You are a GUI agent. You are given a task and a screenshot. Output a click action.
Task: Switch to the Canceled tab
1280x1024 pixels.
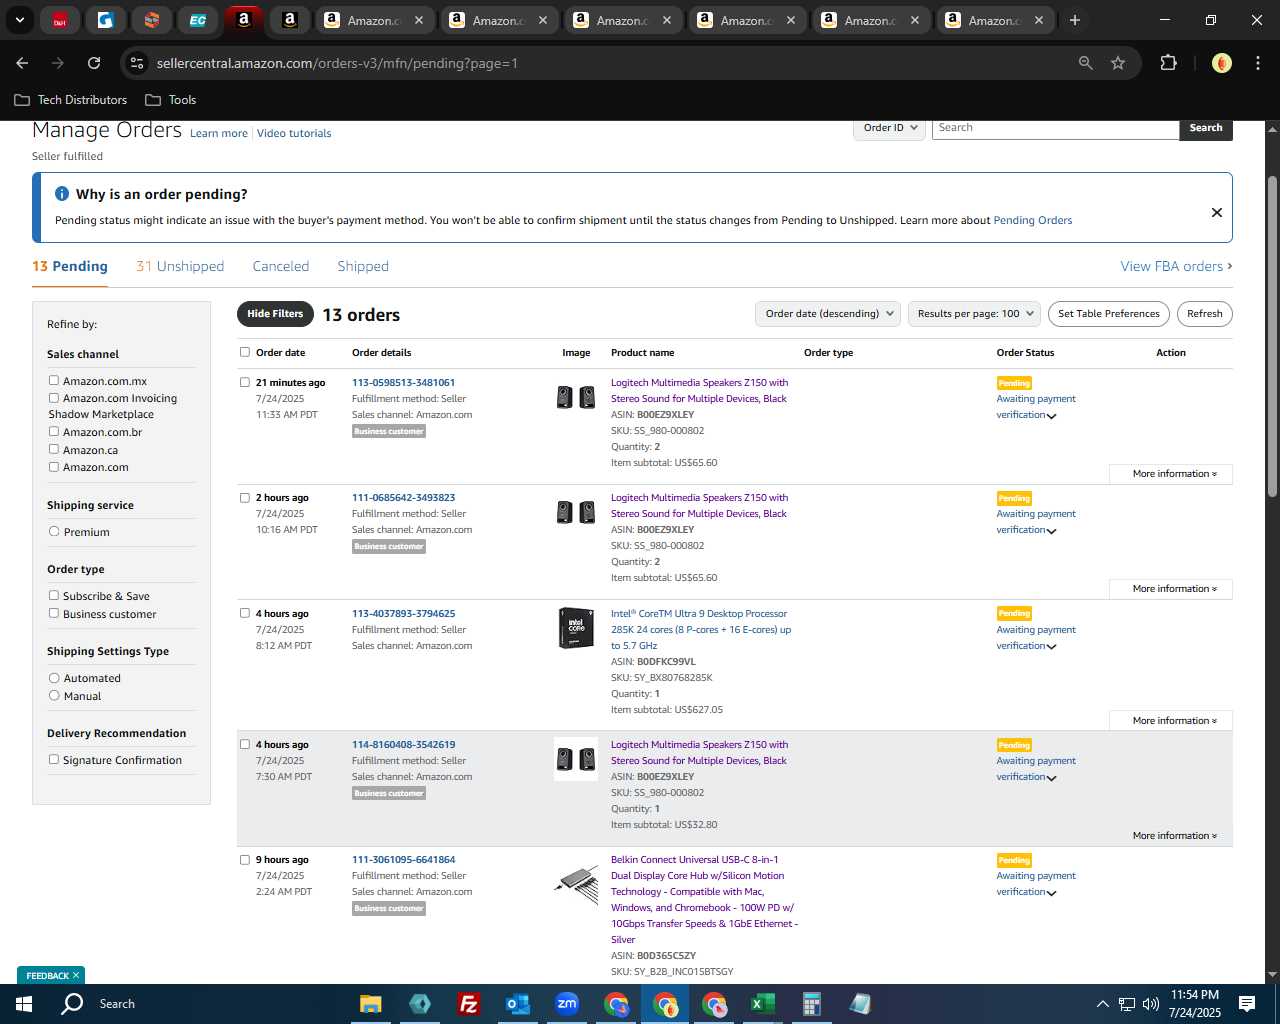click(x=281, y=266)
